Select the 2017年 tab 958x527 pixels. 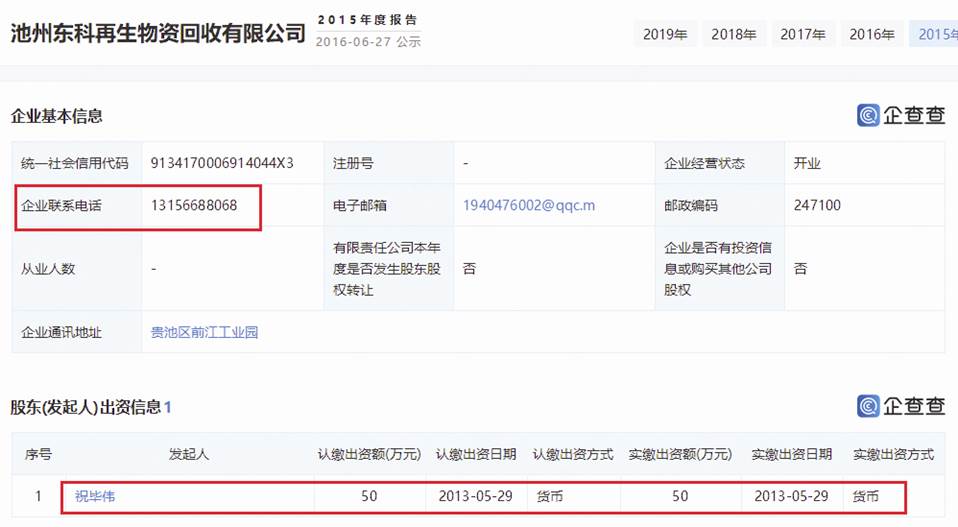pyautogui.click(x=803, y=34)
